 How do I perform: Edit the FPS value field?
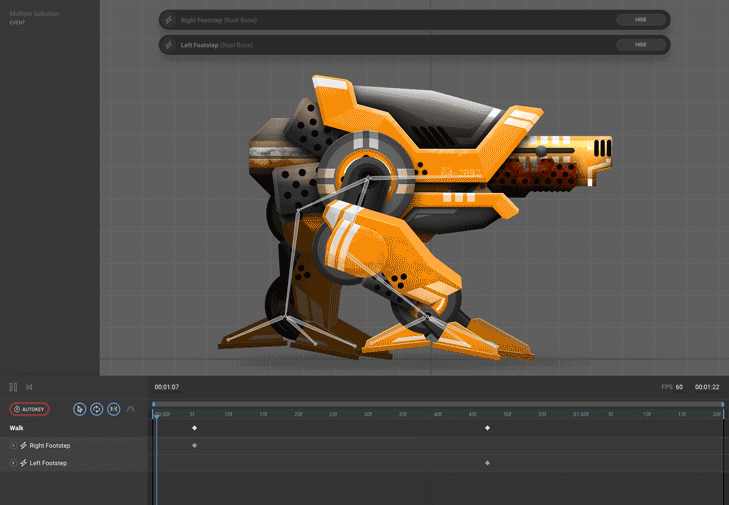point(679,387)
